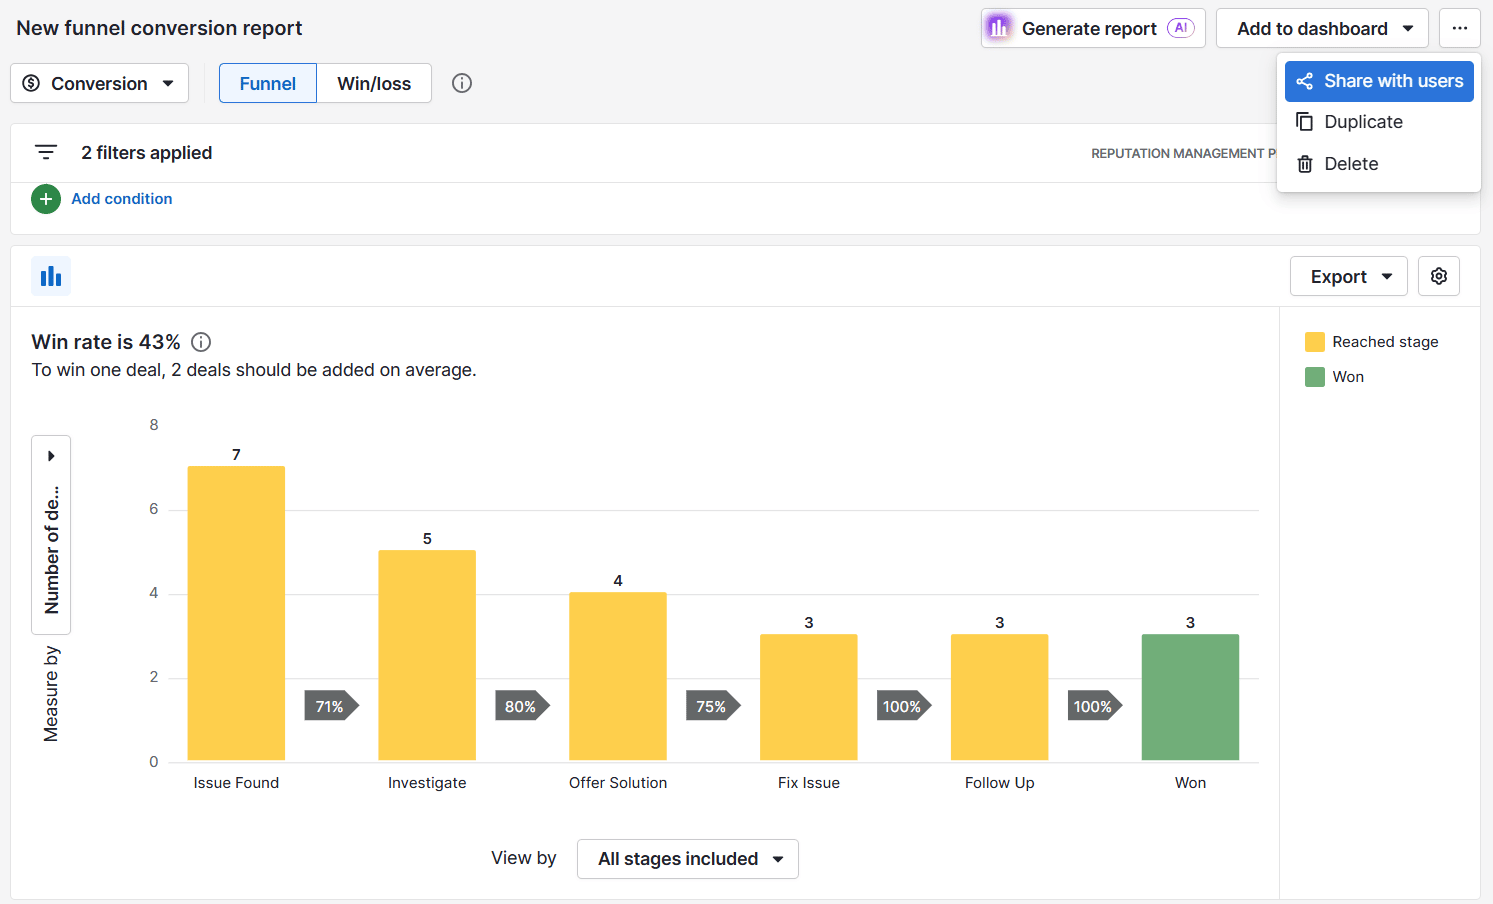Switch to the Win/loss tab
Image resolution: width=1493 pixels, height=904 pixels.
pyautogui.click(x=374, y=83)
